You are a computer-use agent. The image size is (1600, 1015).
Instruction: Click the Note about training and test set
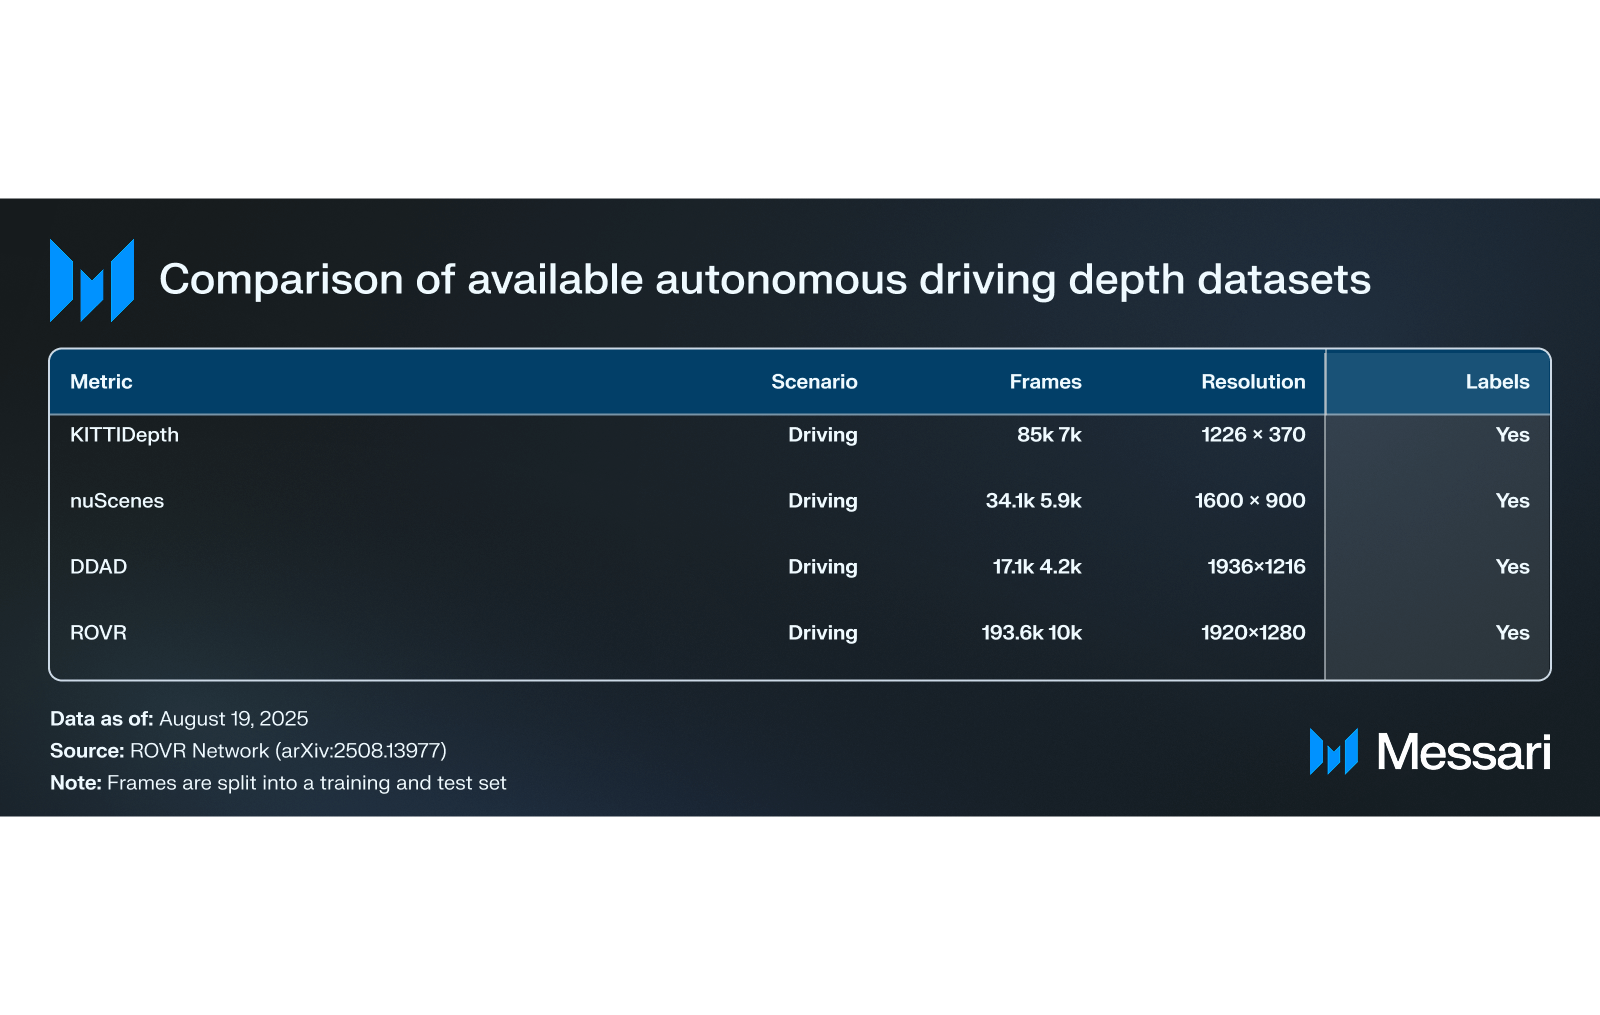(278, 783)
